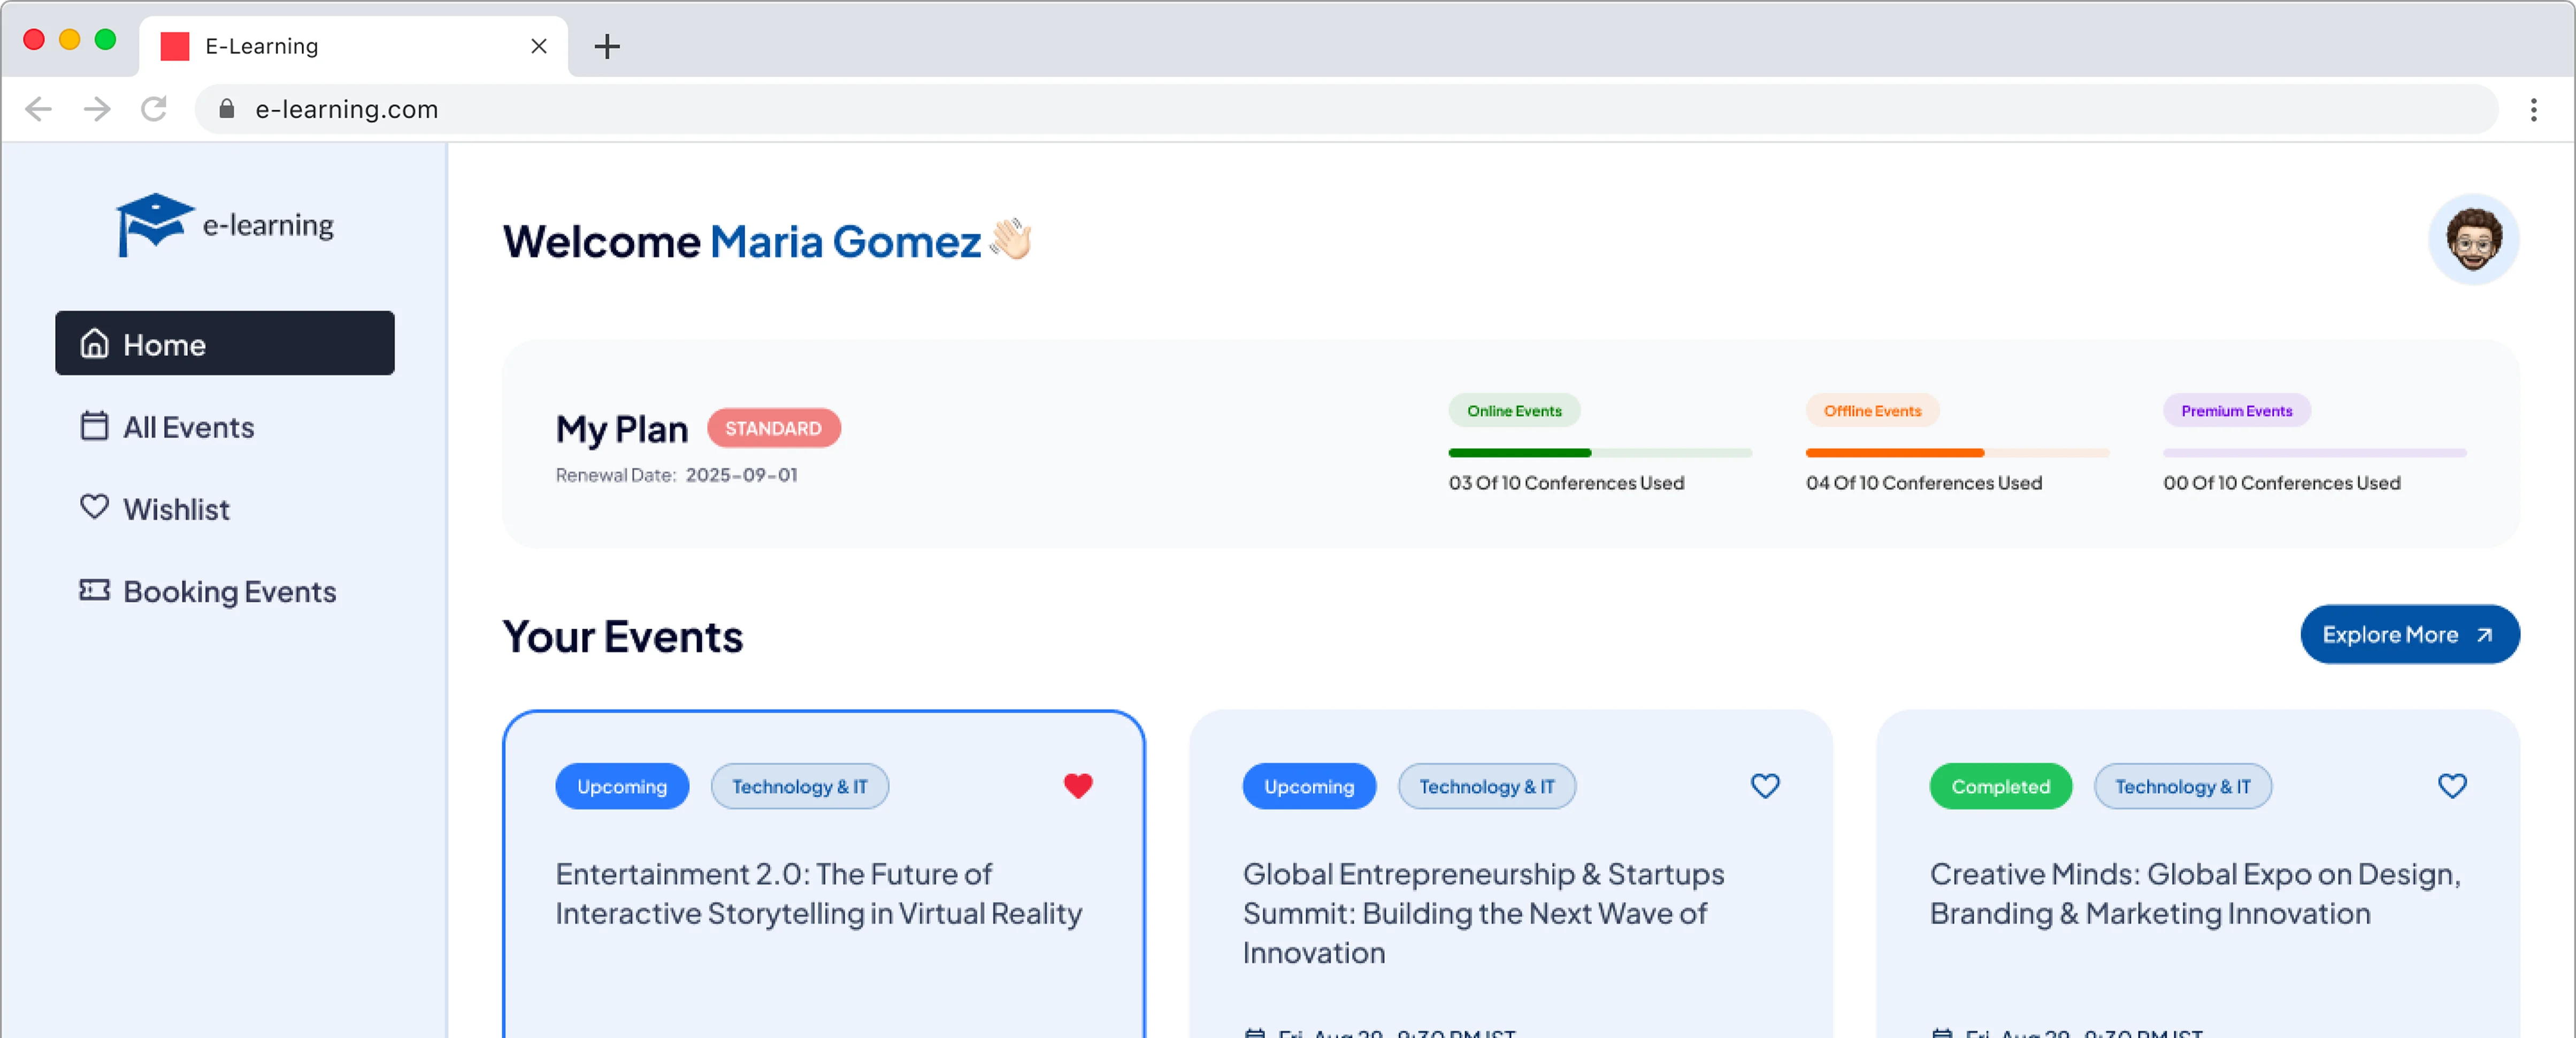Click the wishlist heart icon in the sidebar

pos(94,508)
